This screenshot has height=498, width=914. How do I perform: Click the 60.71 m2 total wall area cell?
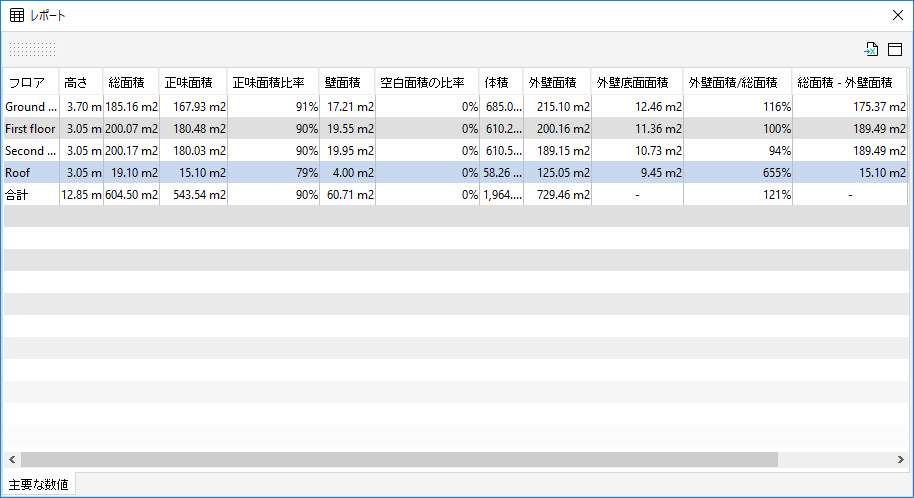[x=347, y=195]
